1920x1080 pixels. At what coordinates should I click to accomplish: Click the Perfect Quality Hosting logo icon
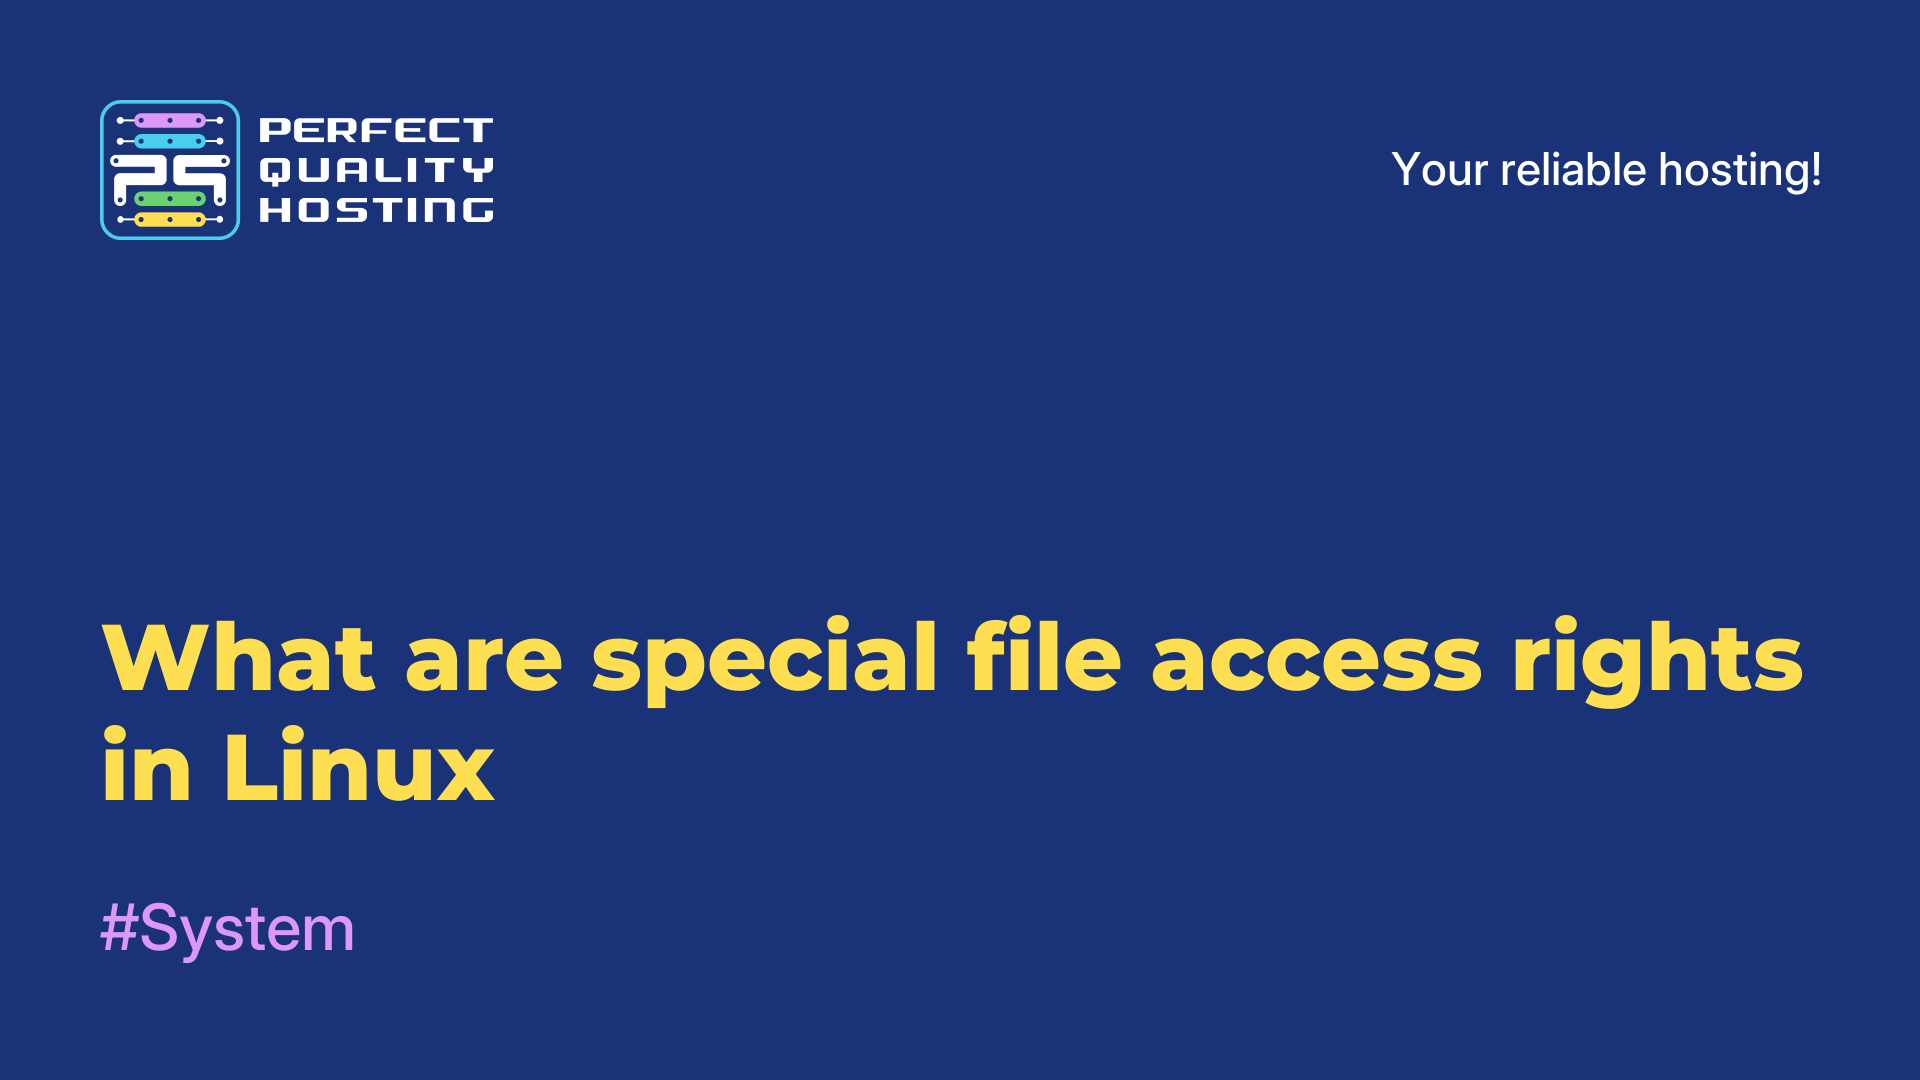click(169, 169)
